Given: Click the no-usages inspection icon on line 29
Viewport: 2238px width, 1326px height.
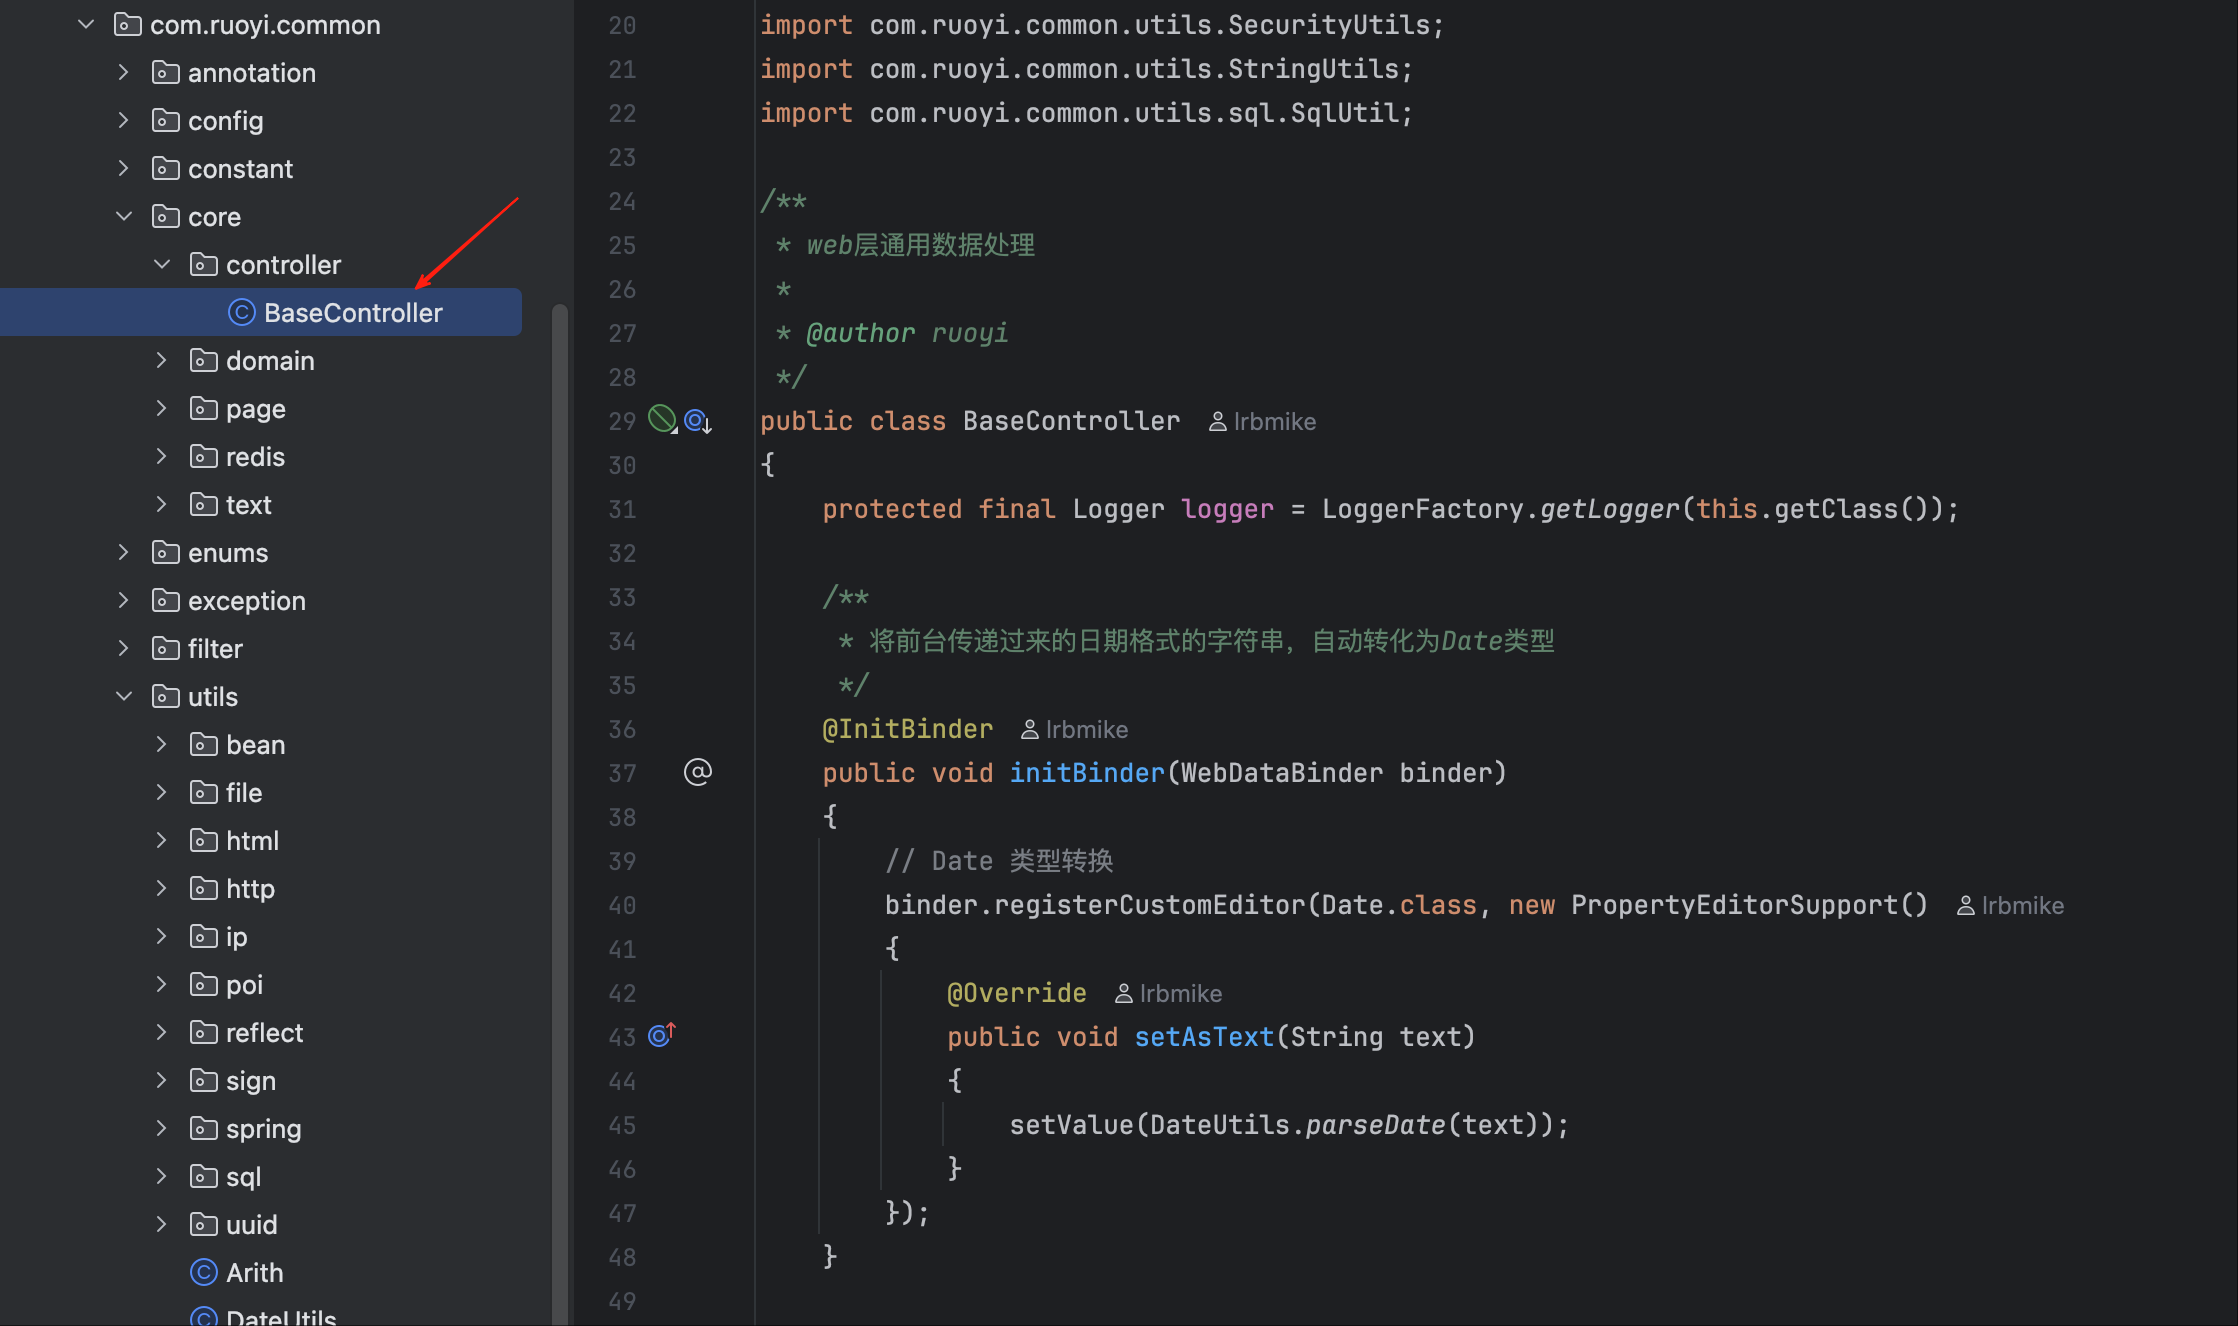Looking at the screenshot, I should tap(661, 419).
